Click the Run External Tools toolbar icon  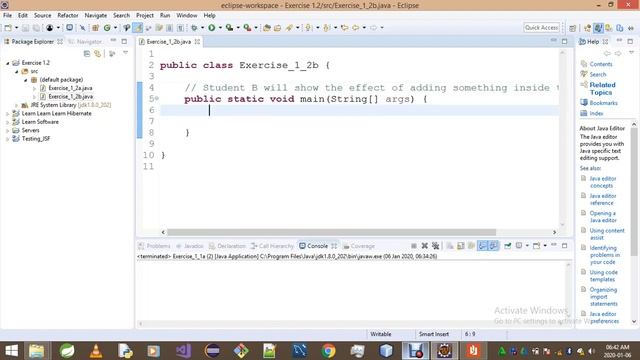click(247, 28)
